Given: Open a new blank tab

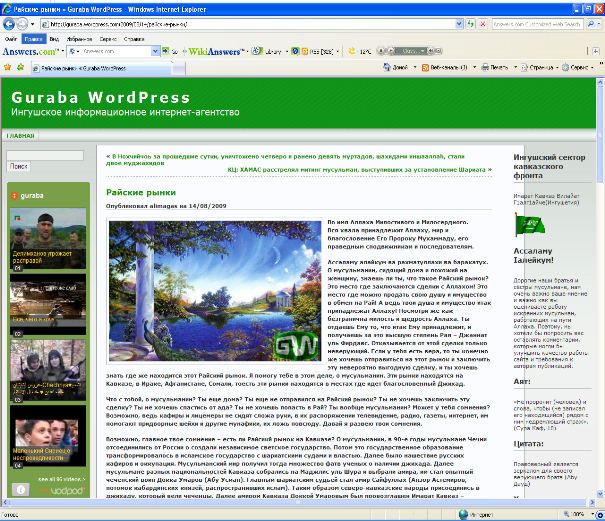Looking at the screenshot, I should point(178,69).
